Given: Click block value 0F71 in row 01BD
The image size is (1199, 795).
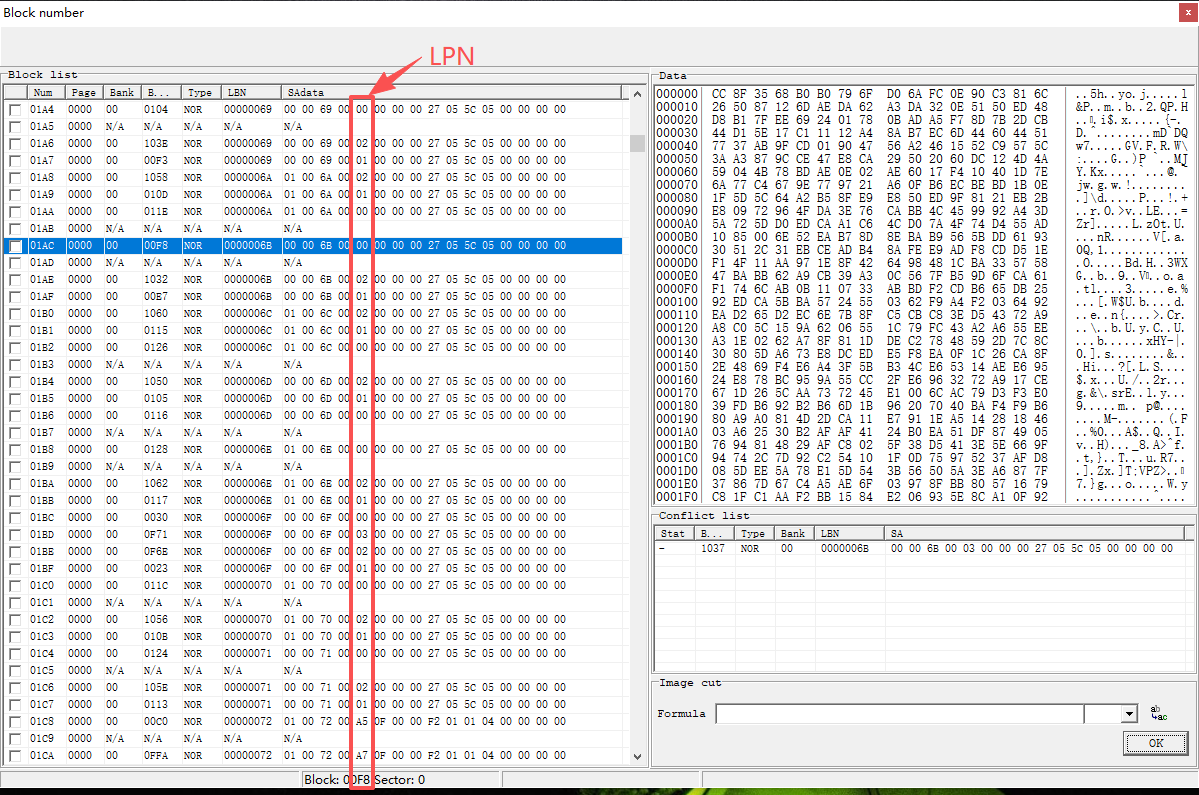Looking at the screenshot, I should [156, 535].
